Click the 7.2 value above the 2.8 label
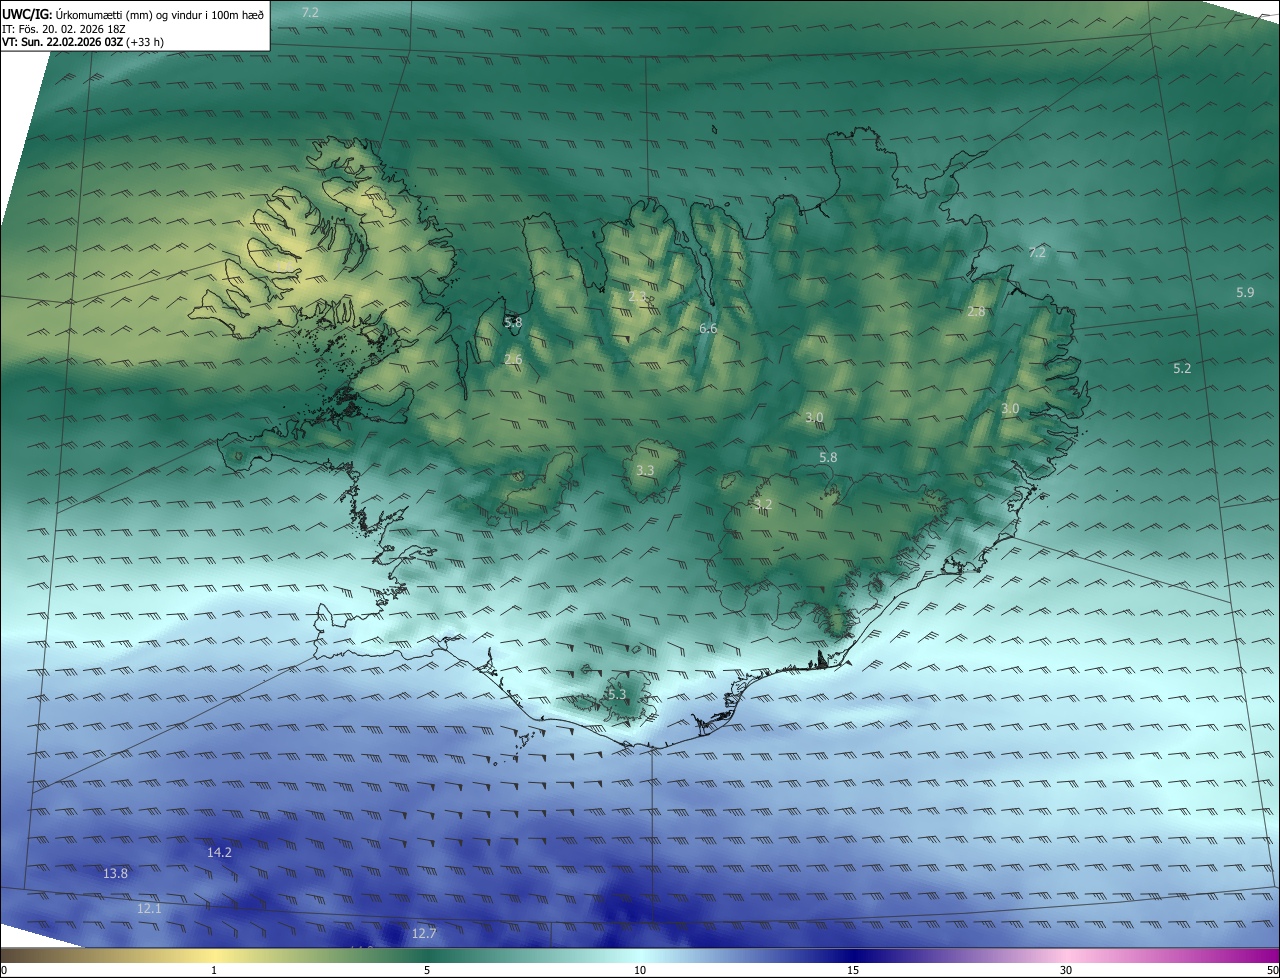Screen dimensions: 1280x978 click(1037, 252)
